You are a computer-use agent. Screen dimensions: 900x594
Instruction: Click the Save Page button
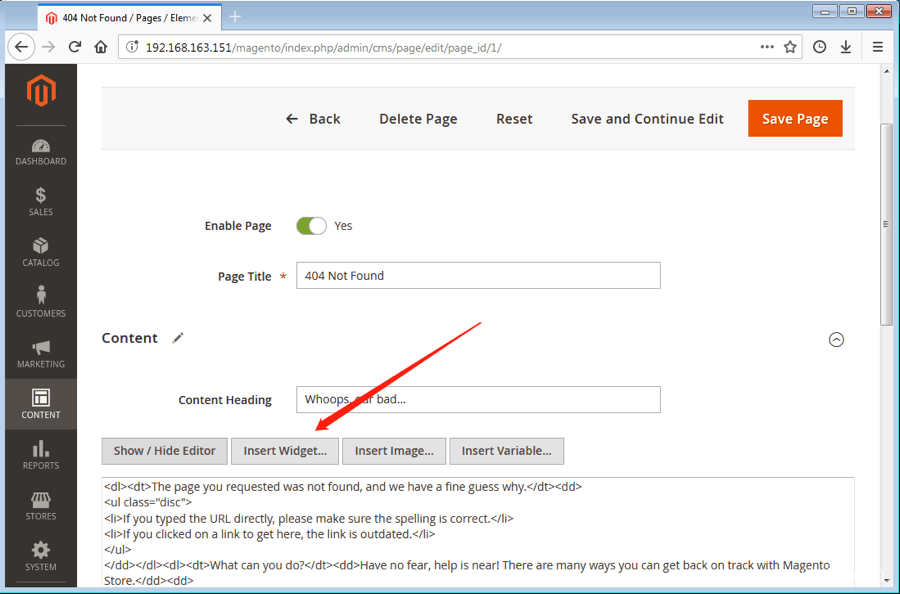click(795, 119)
